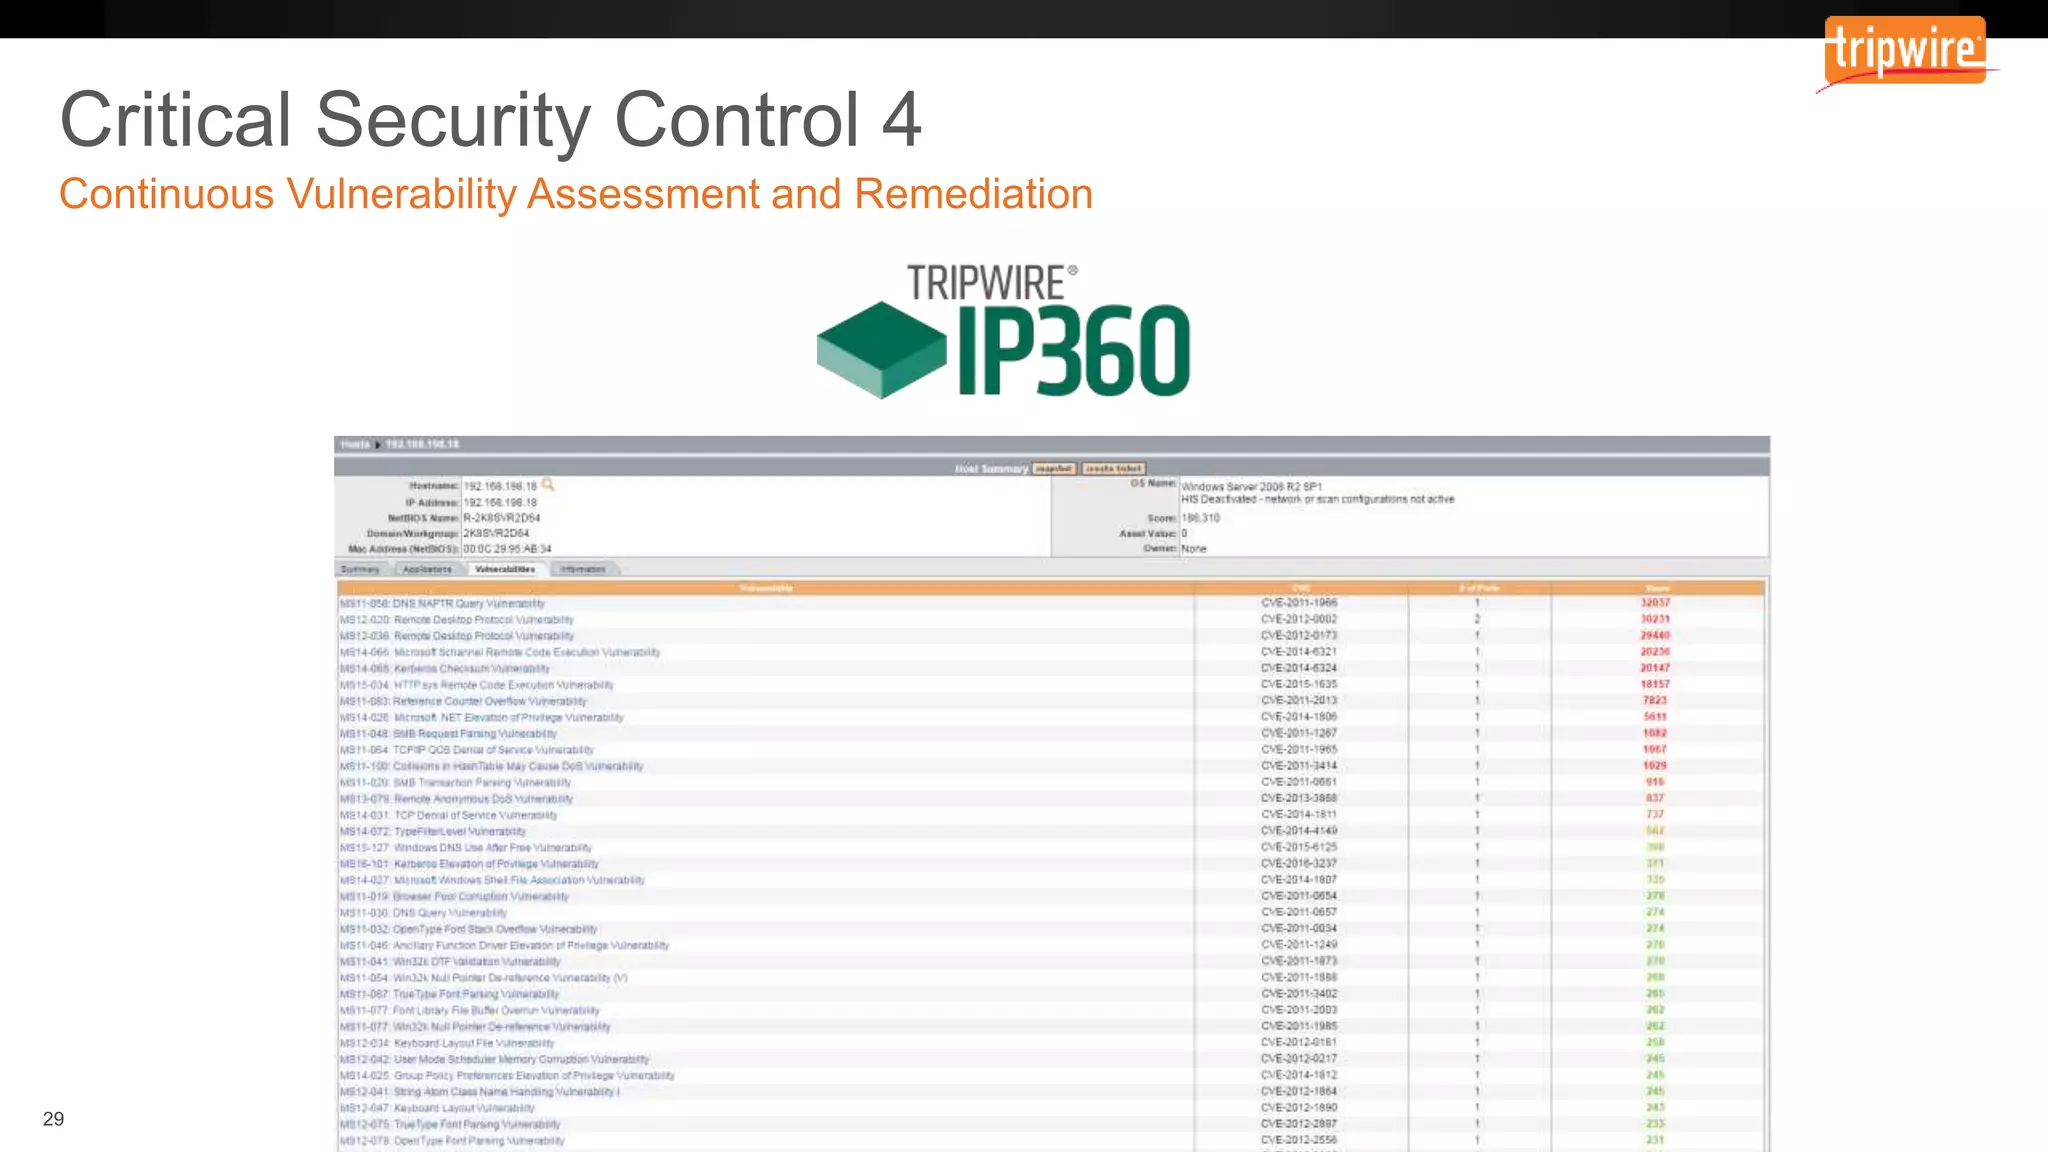Click the breadcrumb arrow after Hosts

point(378,444)
